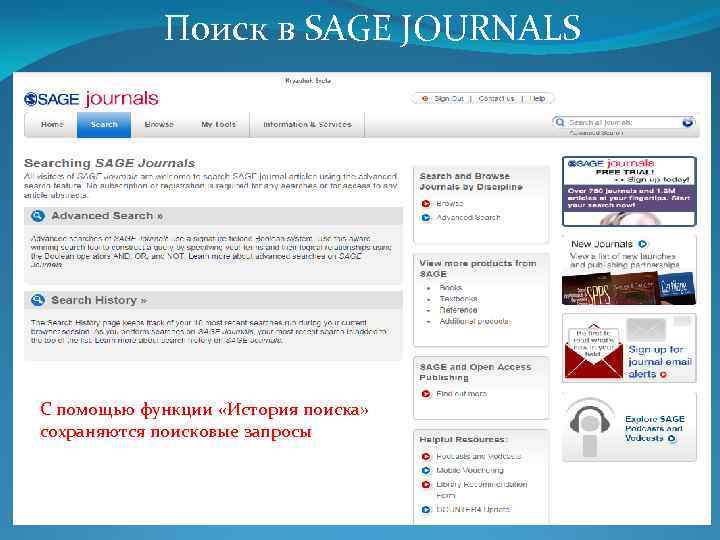This screenshot has height=540, width=720.
Task: Click Learn more about advanced searches
Action: point(275,256)
